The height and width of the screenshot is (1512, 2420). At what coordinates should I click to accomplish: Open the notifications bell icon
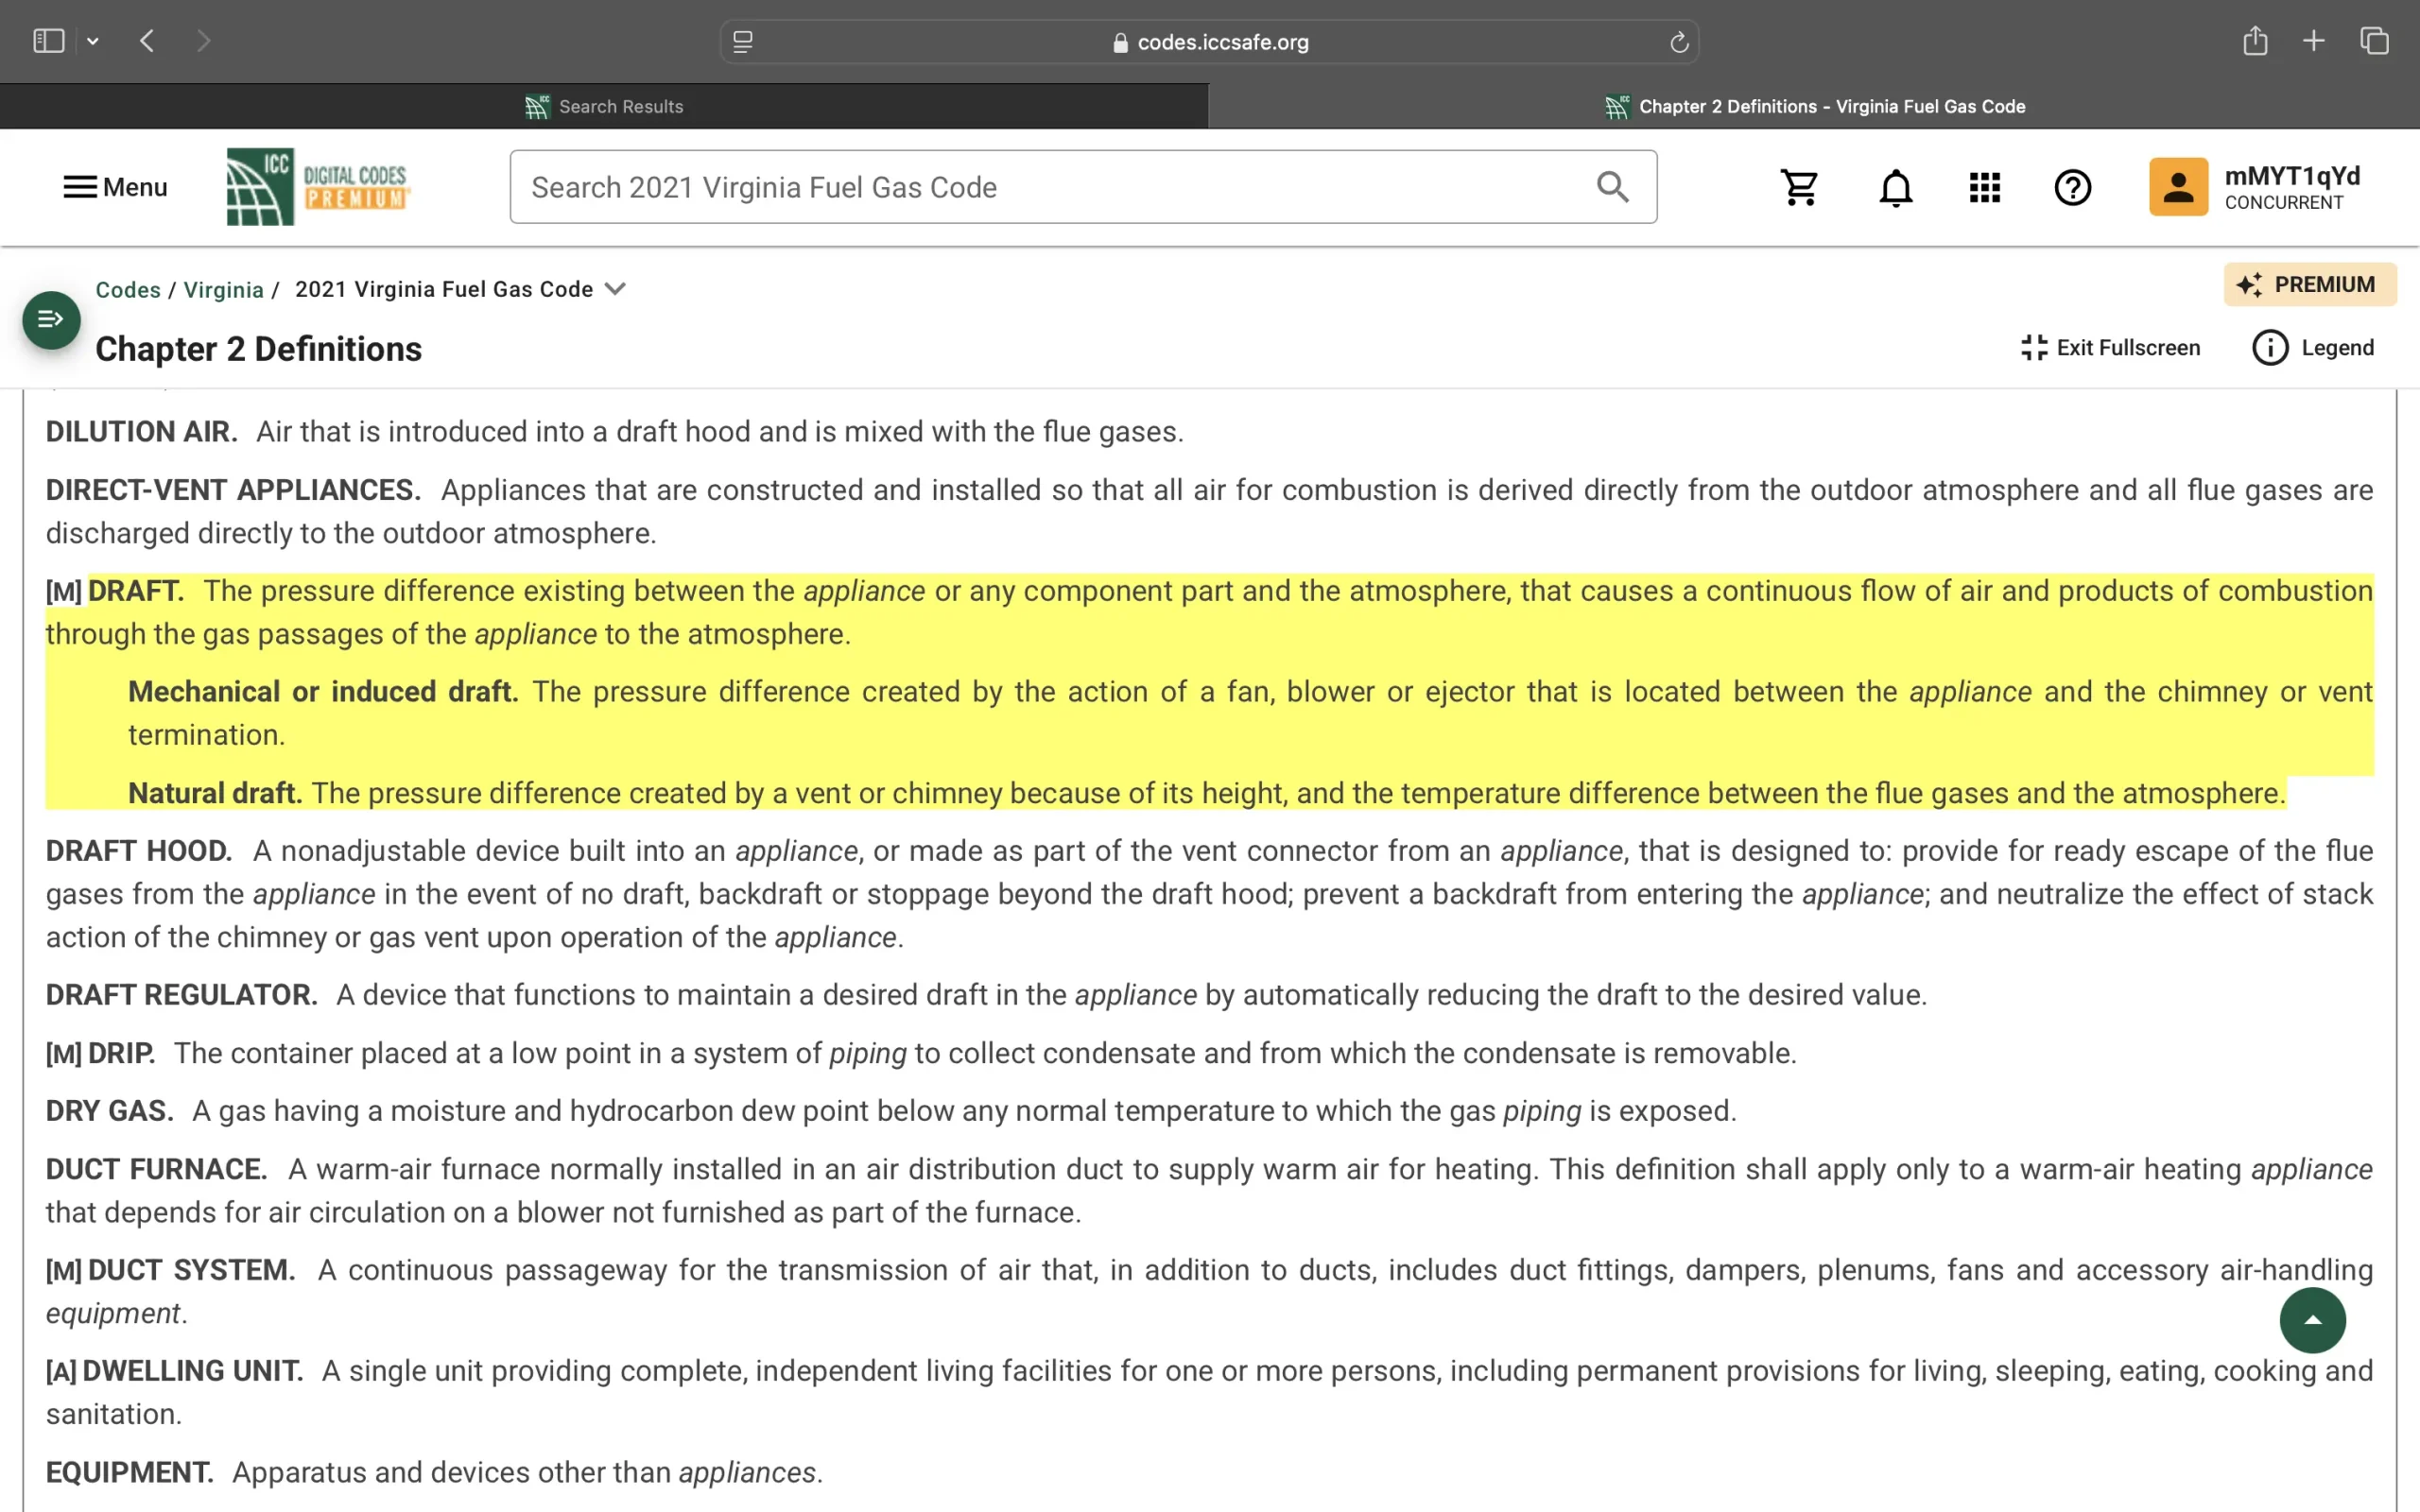pos(1895,187)
